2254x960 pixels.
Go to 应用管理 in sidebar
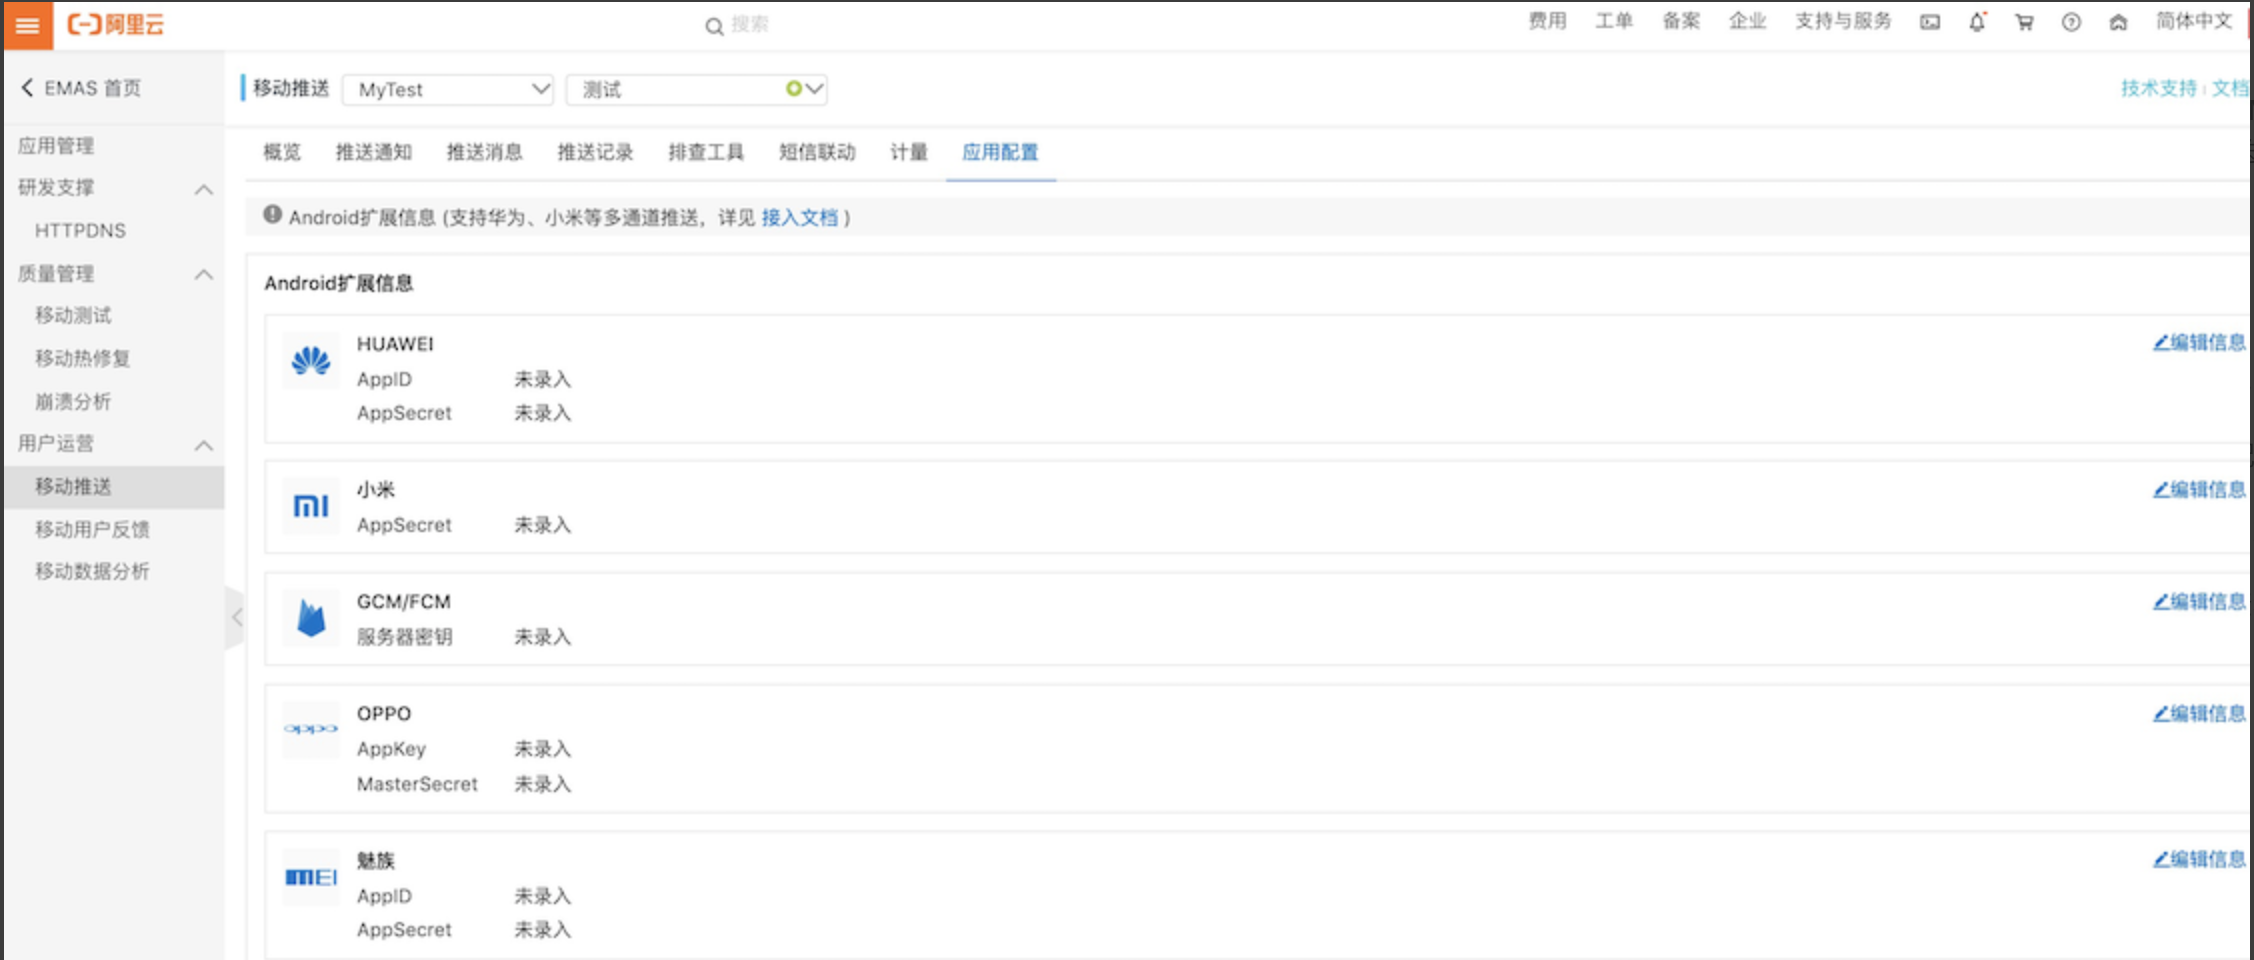[x=56, y=146]
